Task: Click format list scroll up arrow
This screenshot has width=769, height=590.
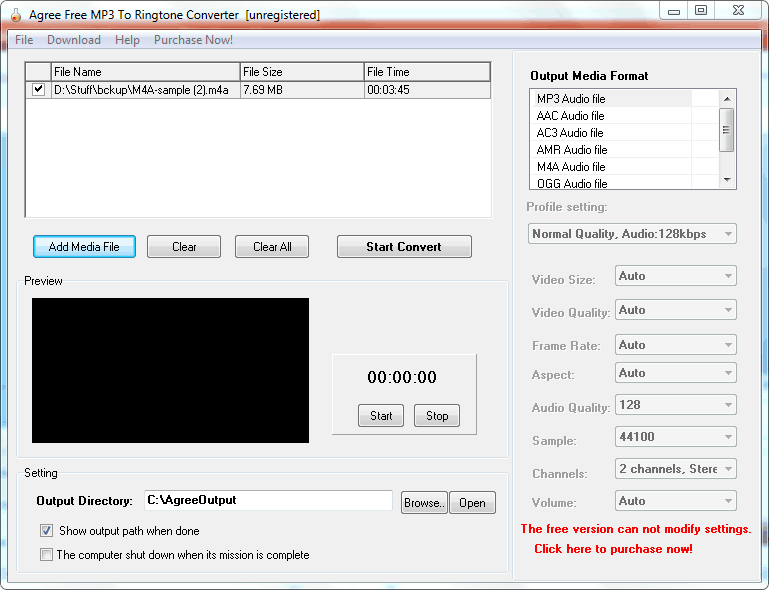Action: point(727,99)
